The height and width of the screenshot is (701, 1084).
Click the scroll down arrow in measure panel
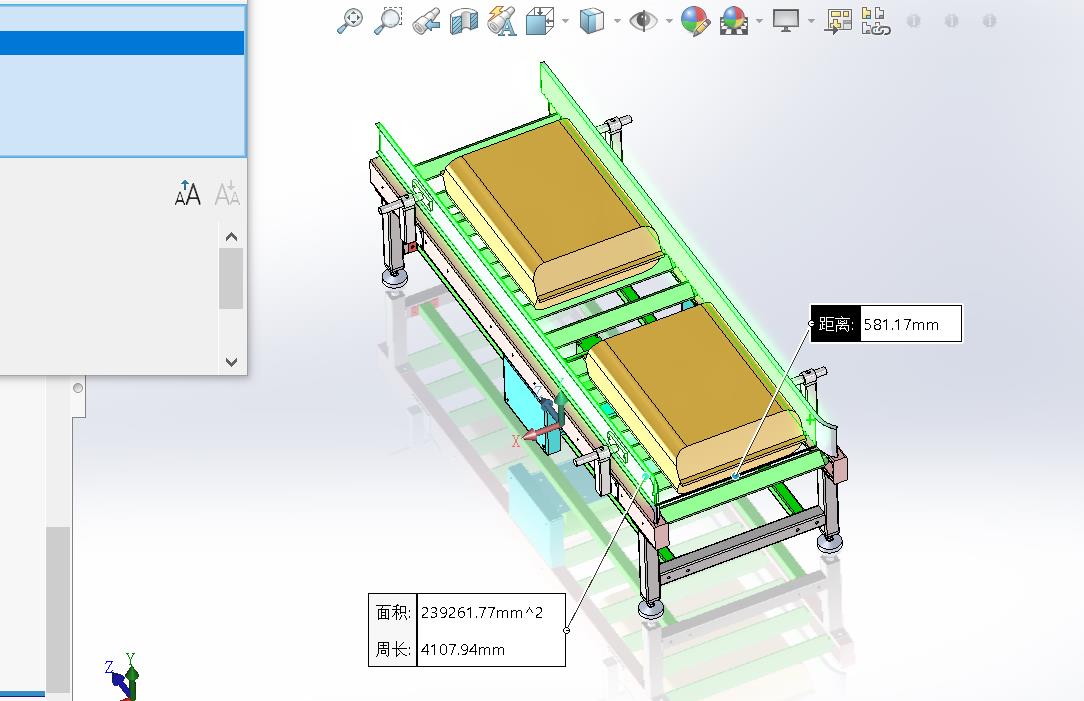click(231, 362)
